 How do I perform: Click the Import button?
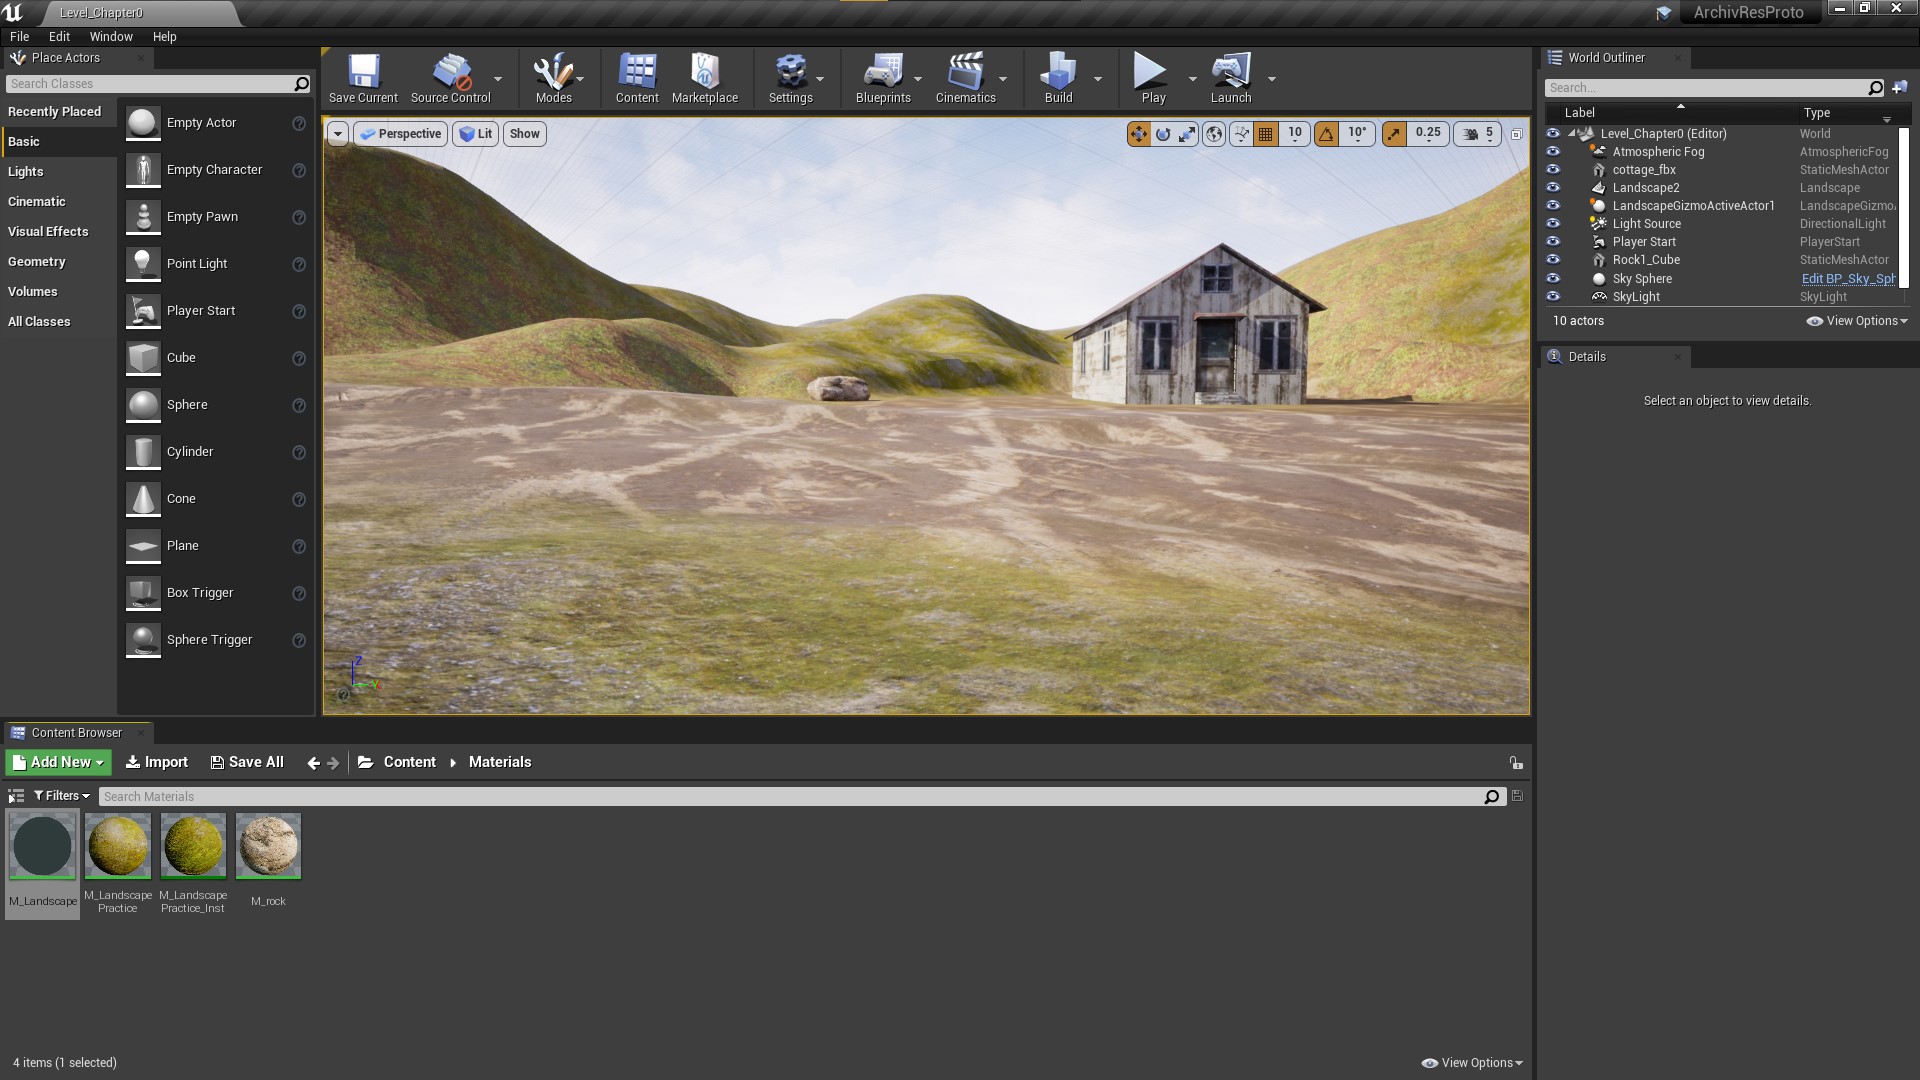(x=157, y=762)
